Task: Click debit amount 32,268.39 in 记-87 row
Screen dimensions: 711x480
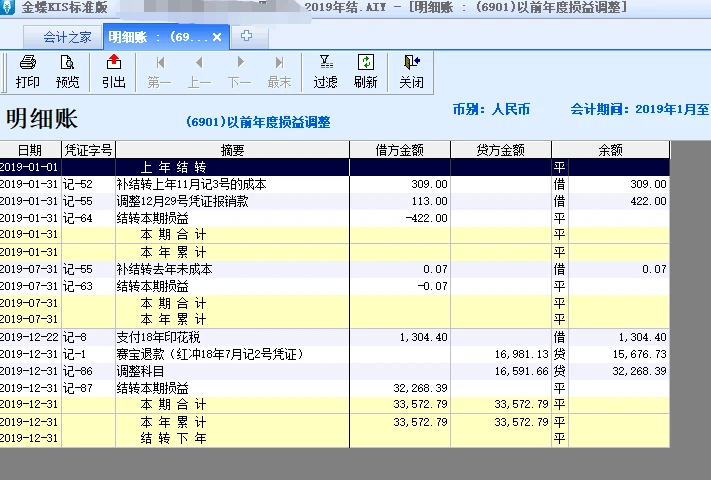Action: [x=420, y=388]
